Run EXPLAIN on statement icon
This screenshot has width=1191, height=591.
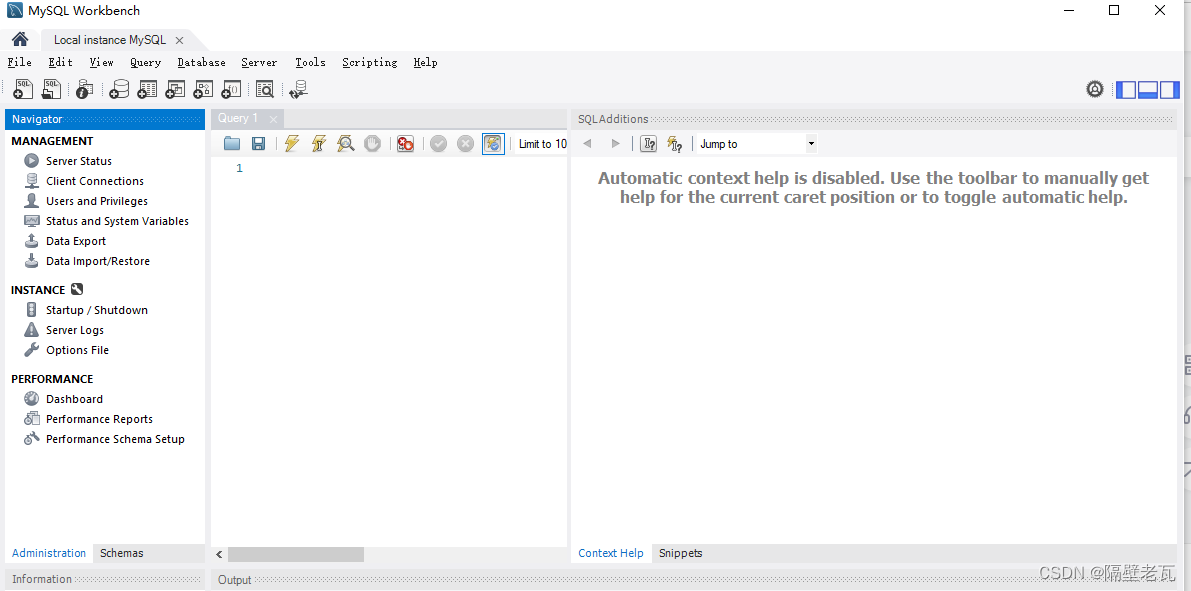[x=346, y=144]
